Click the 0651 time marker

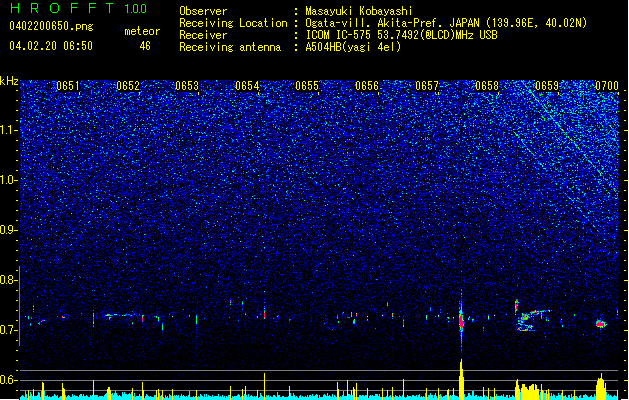click(68, 86)
